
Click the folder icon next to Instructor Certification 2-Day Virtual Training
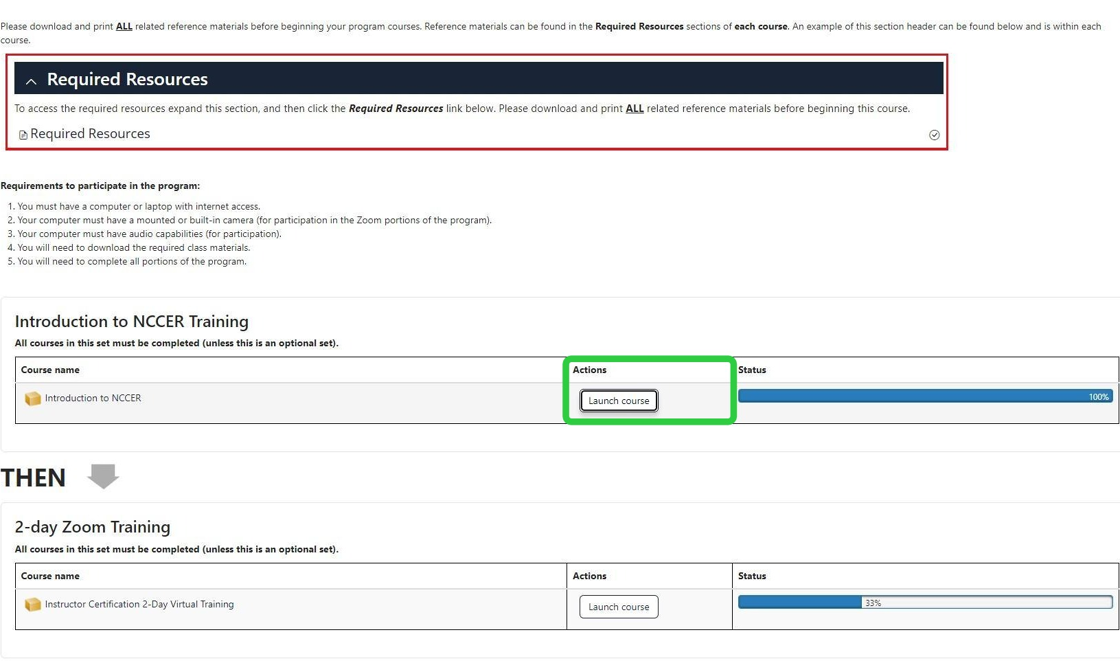click(33, 604)
